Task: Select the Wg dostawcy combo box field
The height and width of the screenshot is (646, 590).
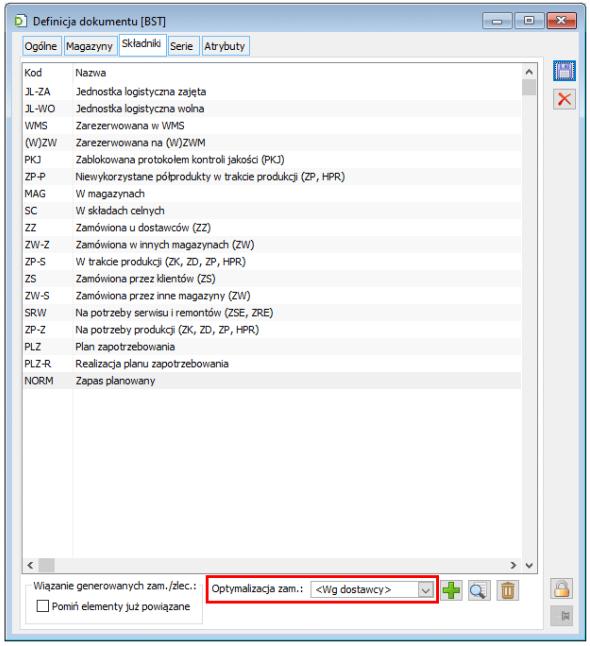Action: [x=372, y=590]
